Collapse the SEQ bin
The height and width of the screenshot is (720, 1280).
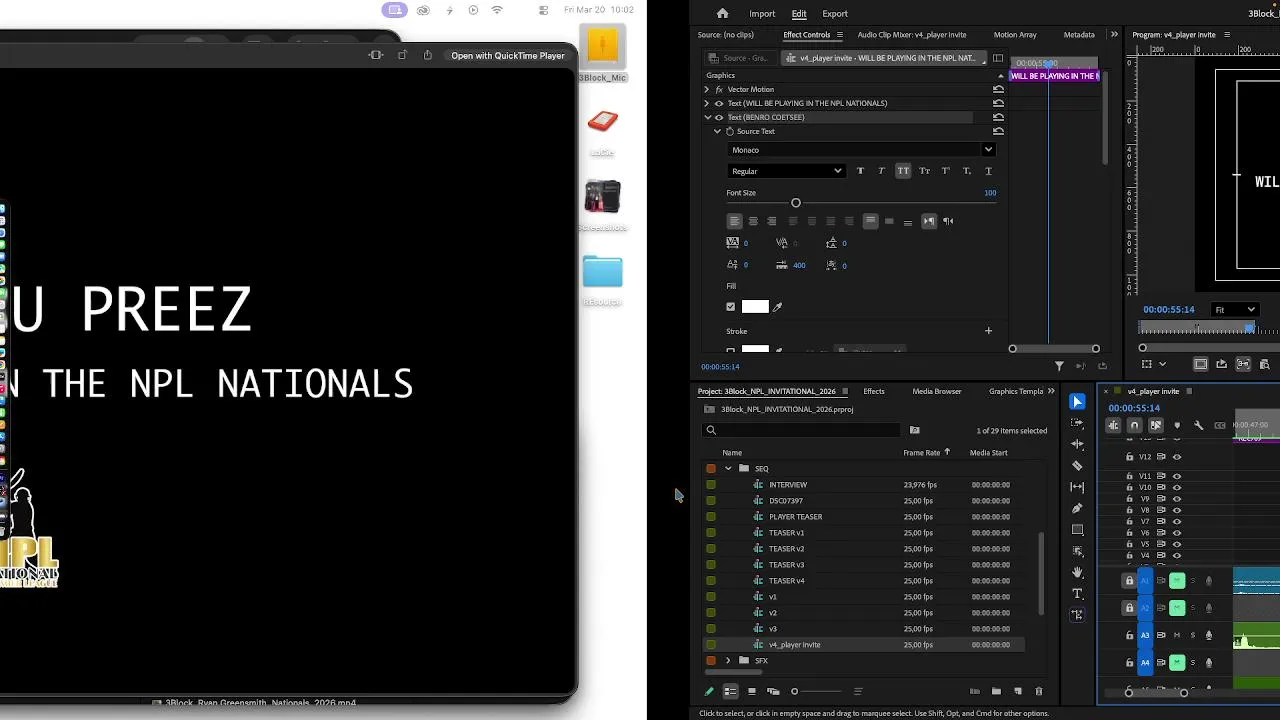728,468
